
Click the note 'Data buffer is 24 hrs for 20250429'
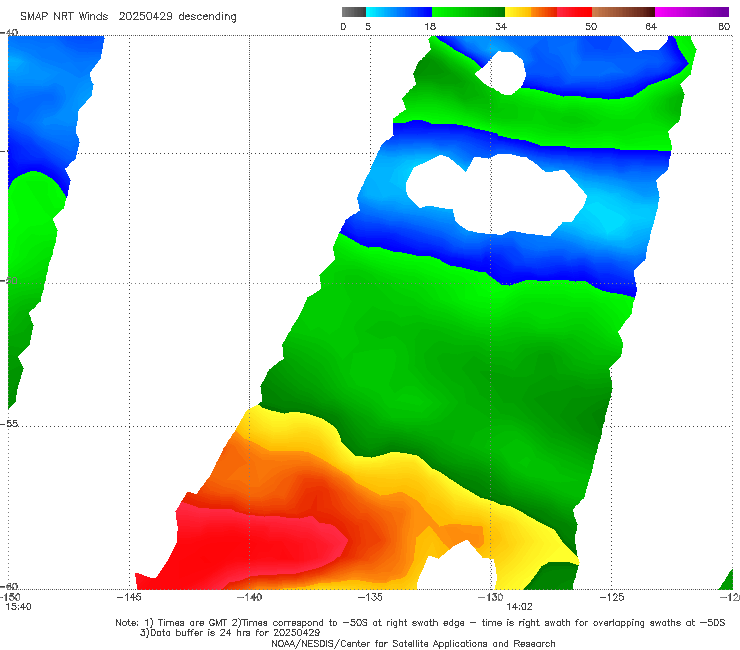coord(230,633)
